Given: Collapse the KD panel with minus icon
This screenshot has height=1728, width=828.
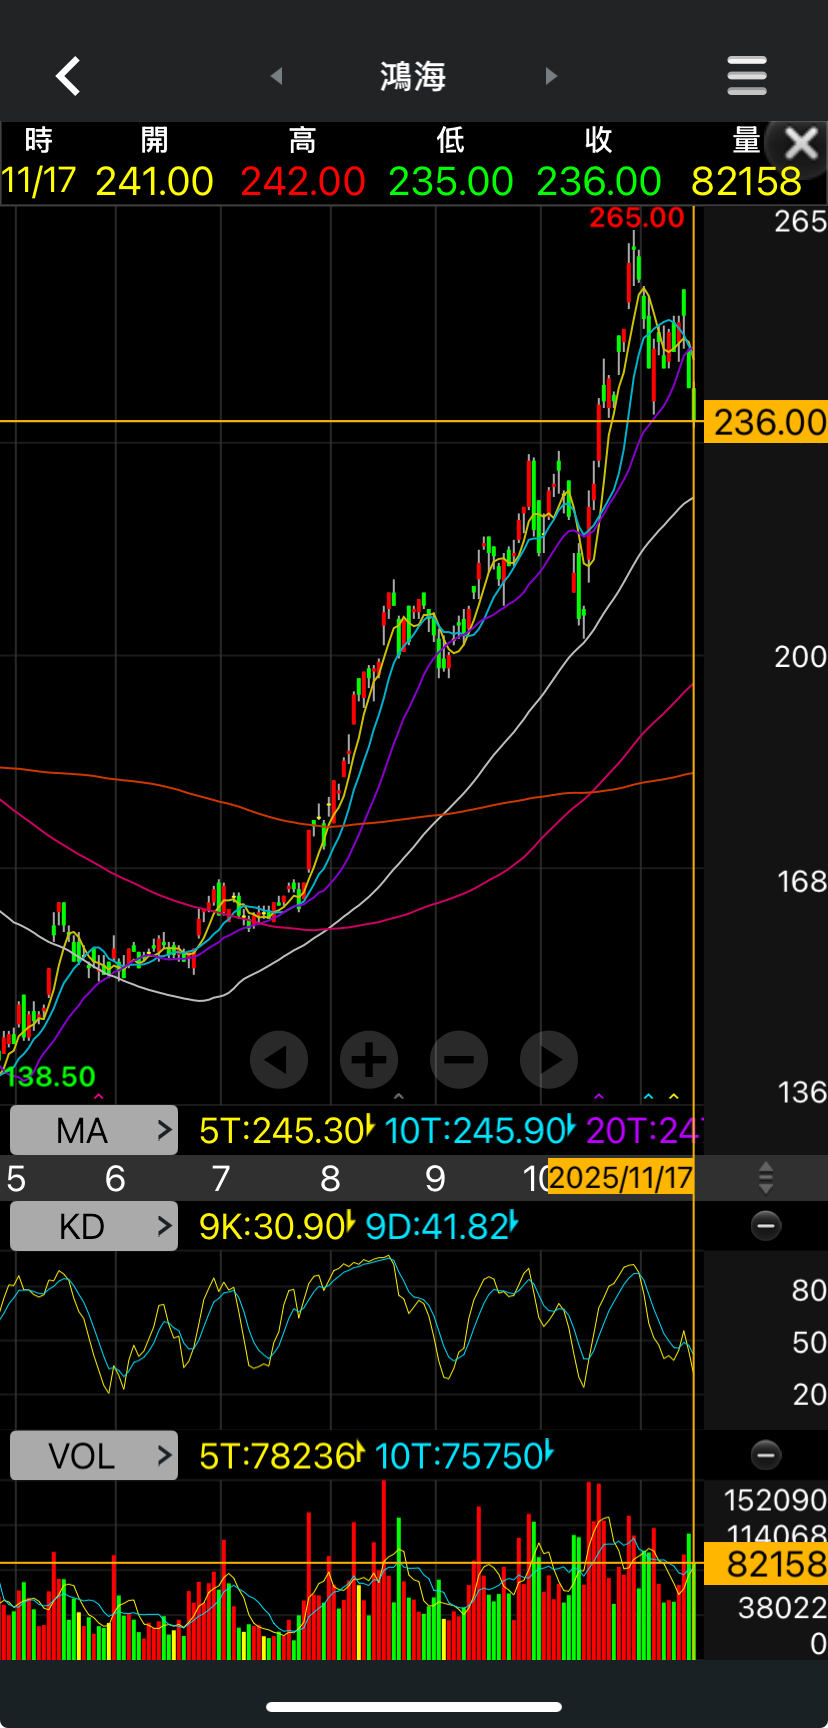Looking at the screenshot, I should [766, 1226].
